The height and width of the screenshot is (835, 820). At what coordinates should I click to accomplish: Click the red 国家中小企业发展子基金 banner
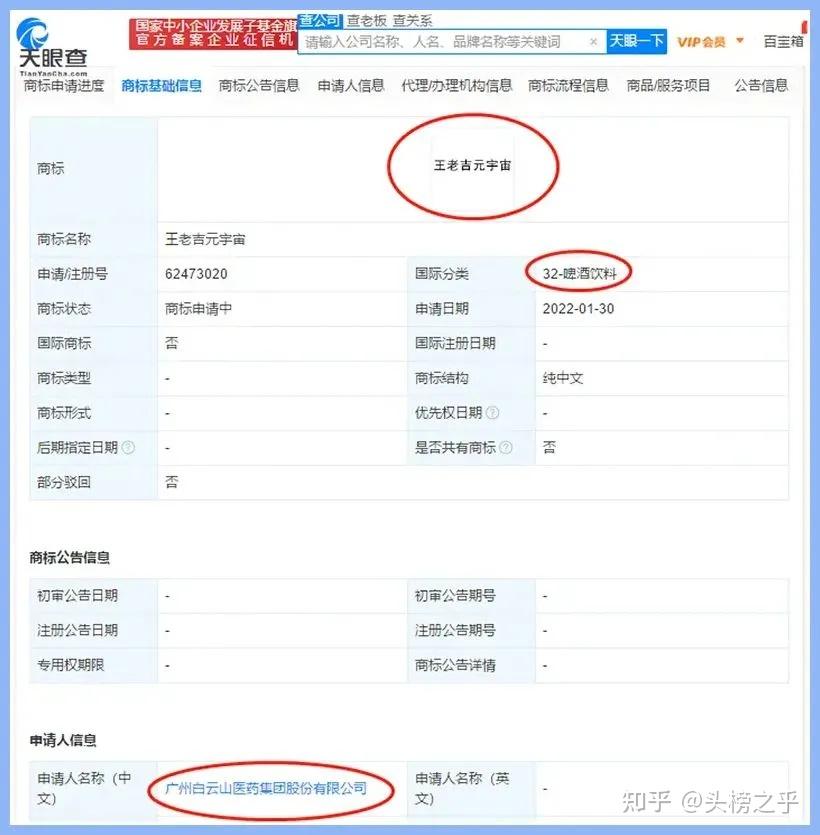[x=213, y=34]
